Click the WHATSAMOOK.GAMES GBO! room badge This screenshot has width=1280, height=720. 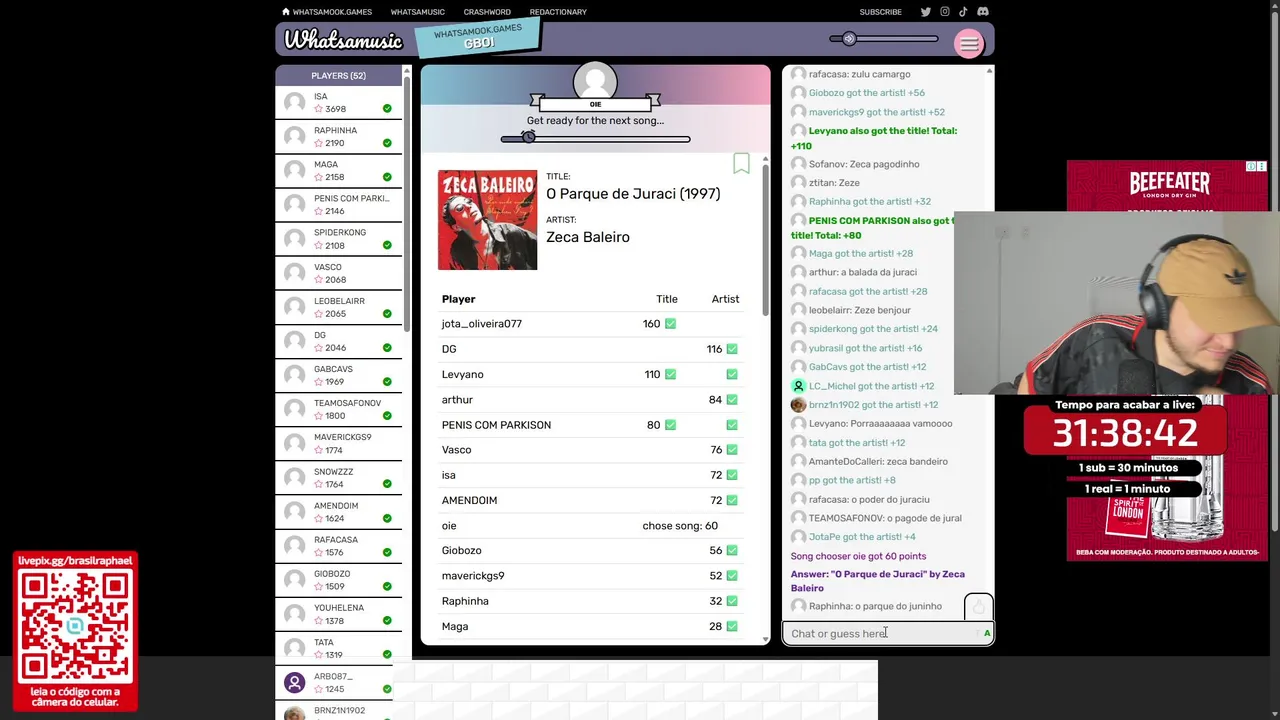click(x=478, y=37)
